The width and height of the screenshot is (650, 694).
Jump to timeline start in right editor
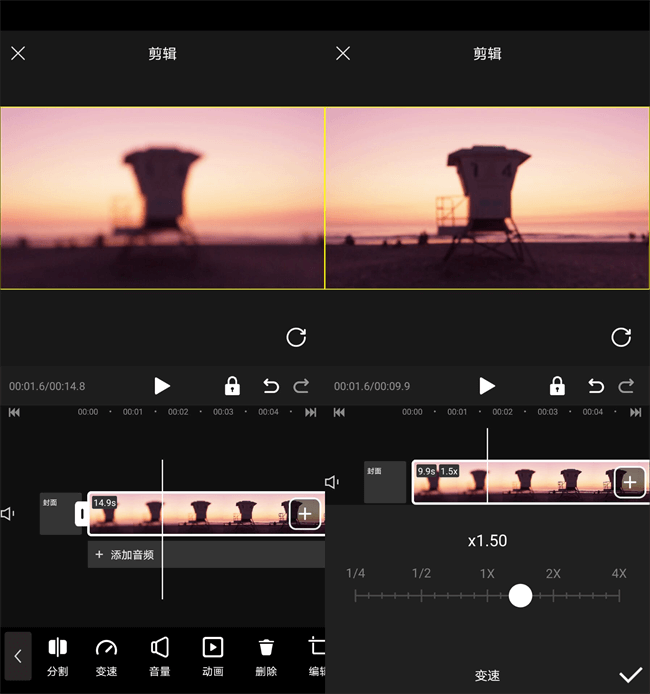coord(339,412)
